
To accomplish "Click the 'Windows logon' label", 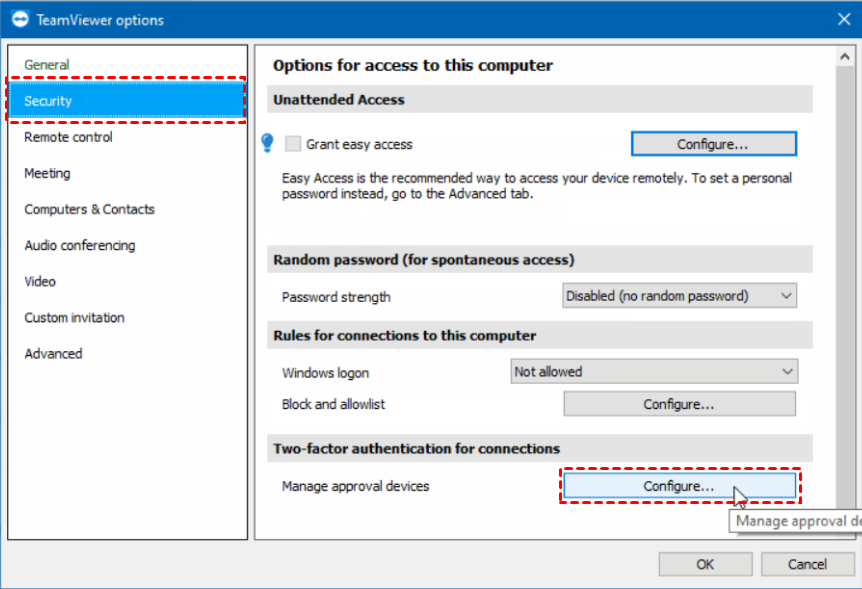I will [325, 373].
